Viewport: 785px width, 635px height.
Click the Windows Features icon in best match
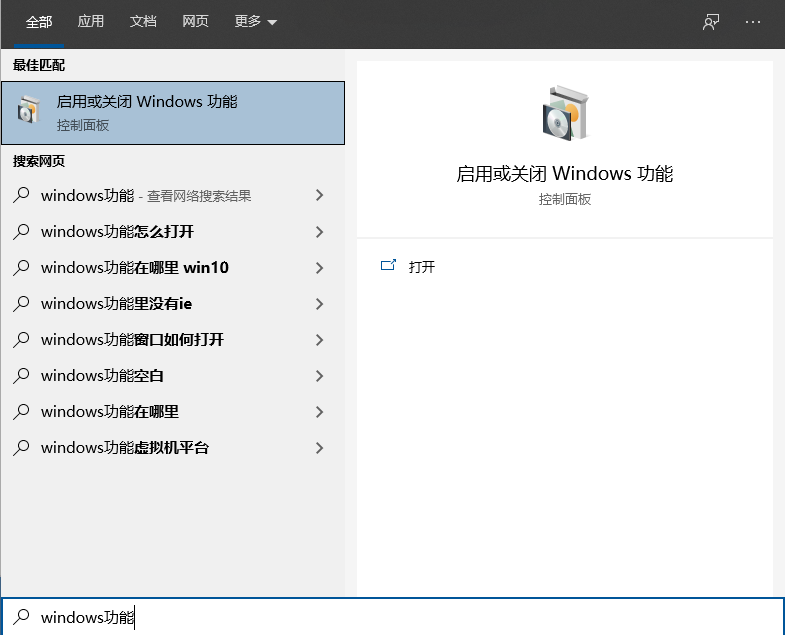pyautogui.click(x=29, y=112)
